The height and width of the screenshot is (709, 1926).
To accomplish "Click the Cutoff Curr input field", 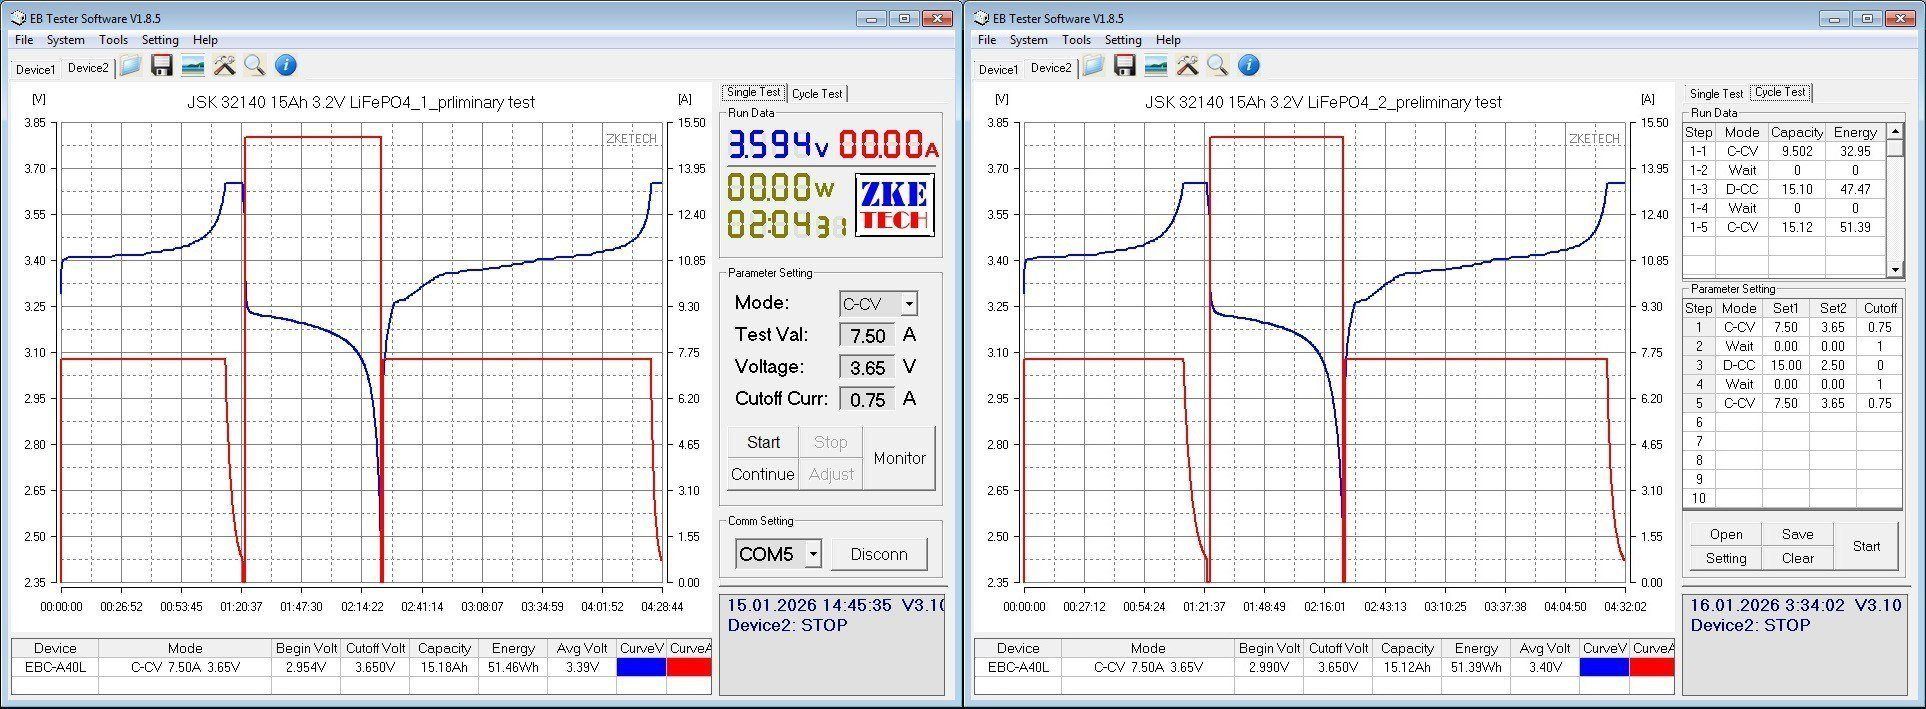I will coord(867,399).
